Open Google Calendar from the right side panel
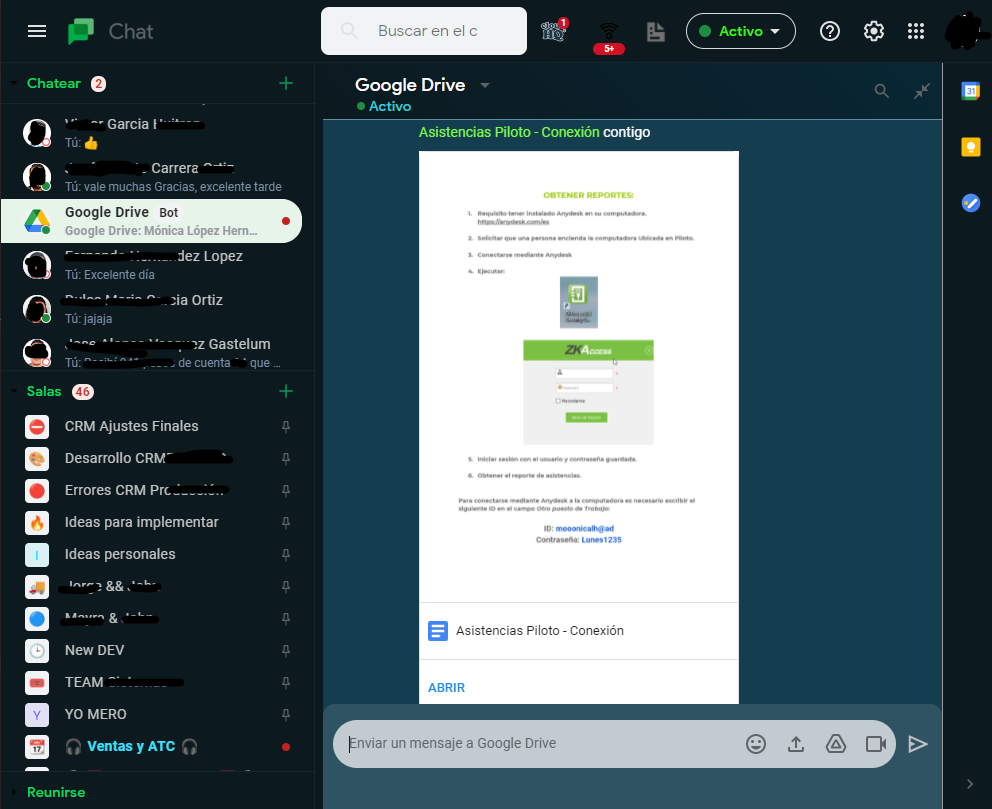 (x=971, y=91)
